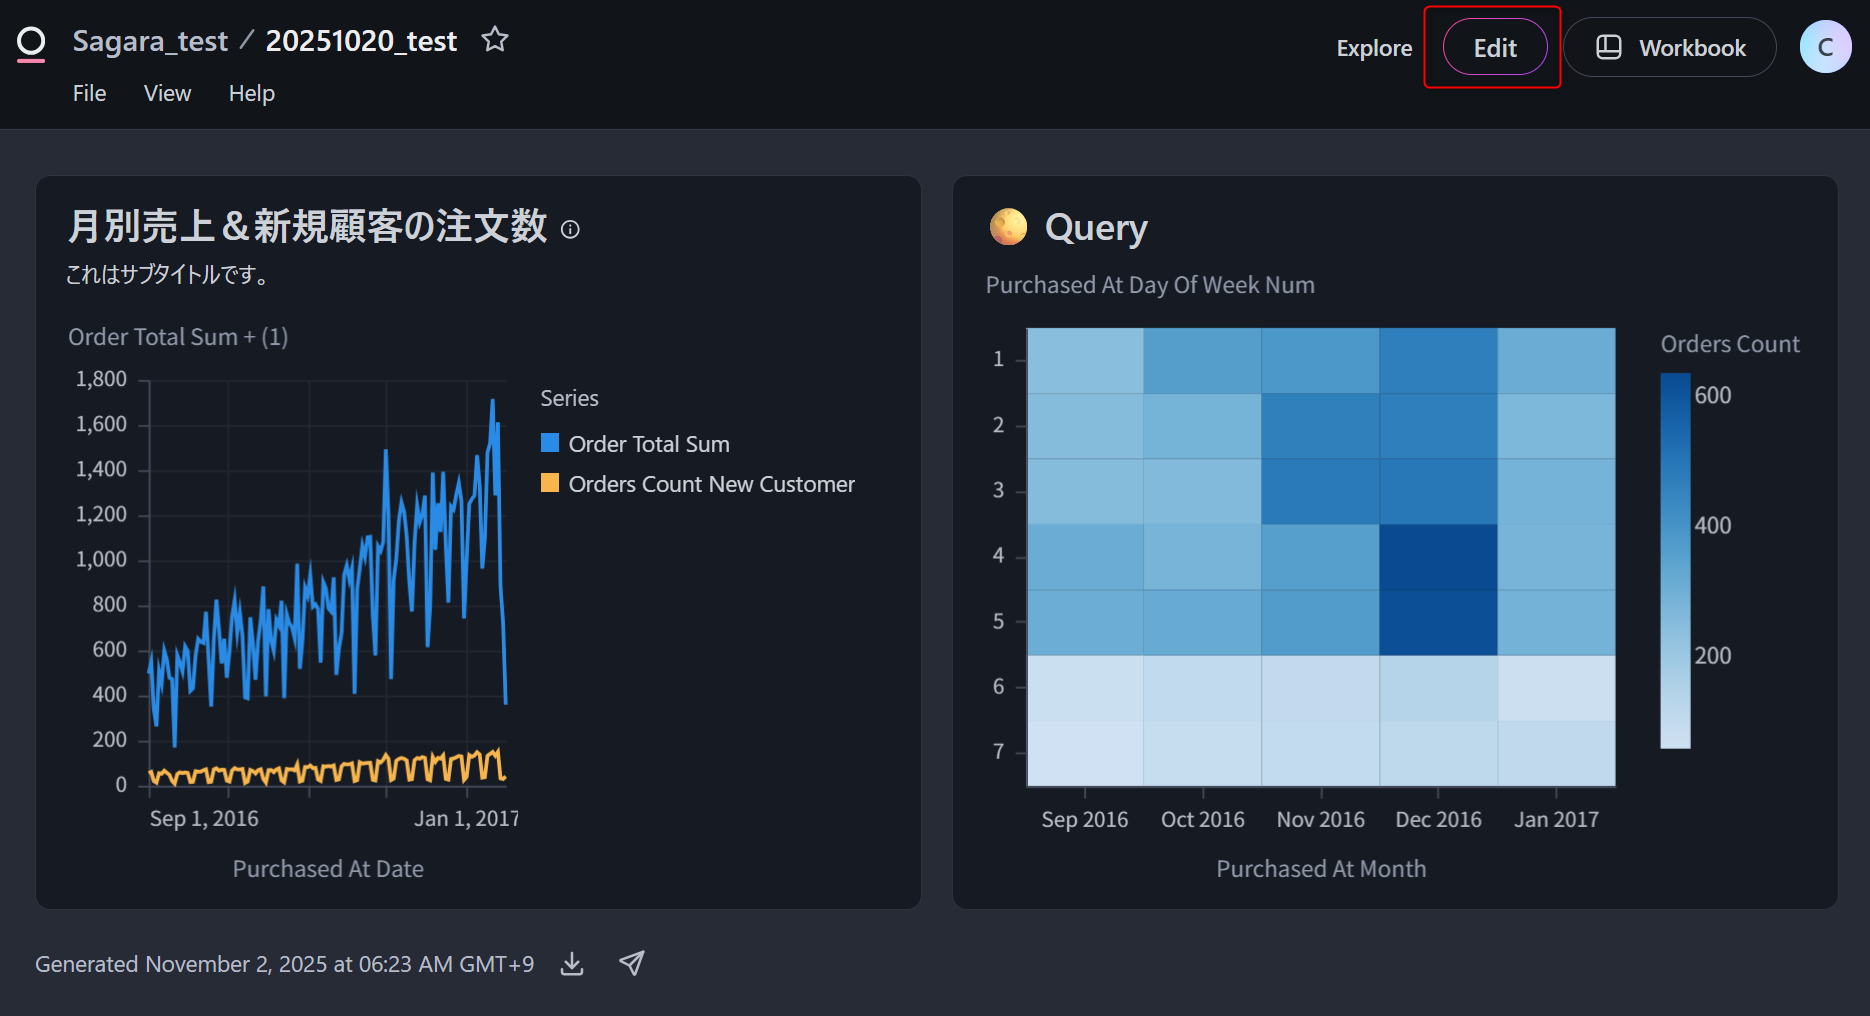
Task: Click the book icon in the Workbook button
Action: [x=1608, y=47]
